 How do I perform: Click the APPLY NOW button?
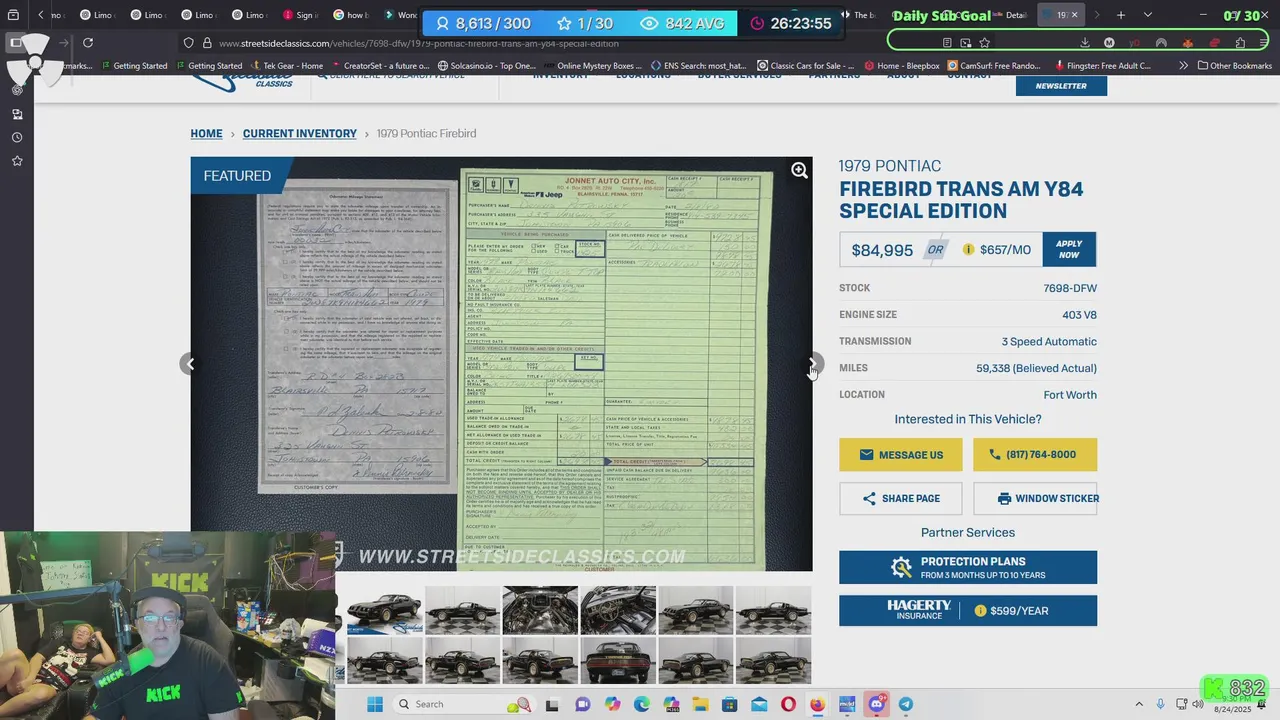(x=1069, y=249)
